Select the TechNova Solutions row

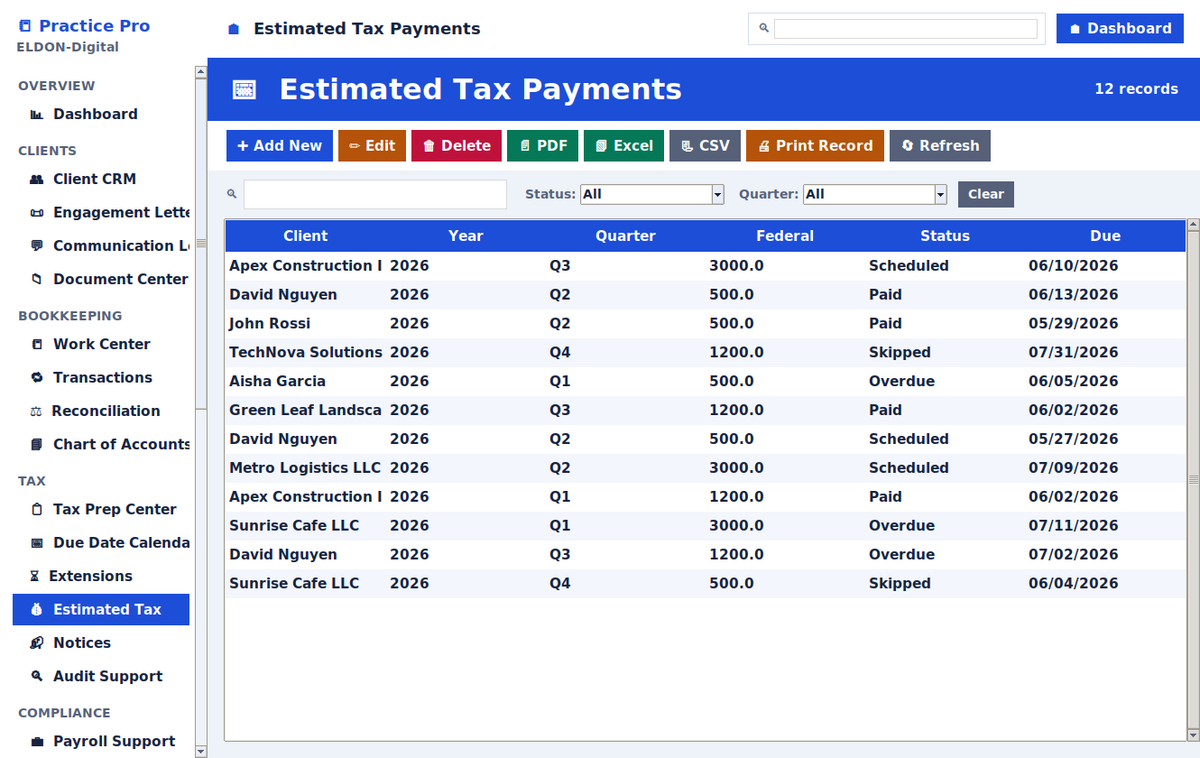(705, 352)
